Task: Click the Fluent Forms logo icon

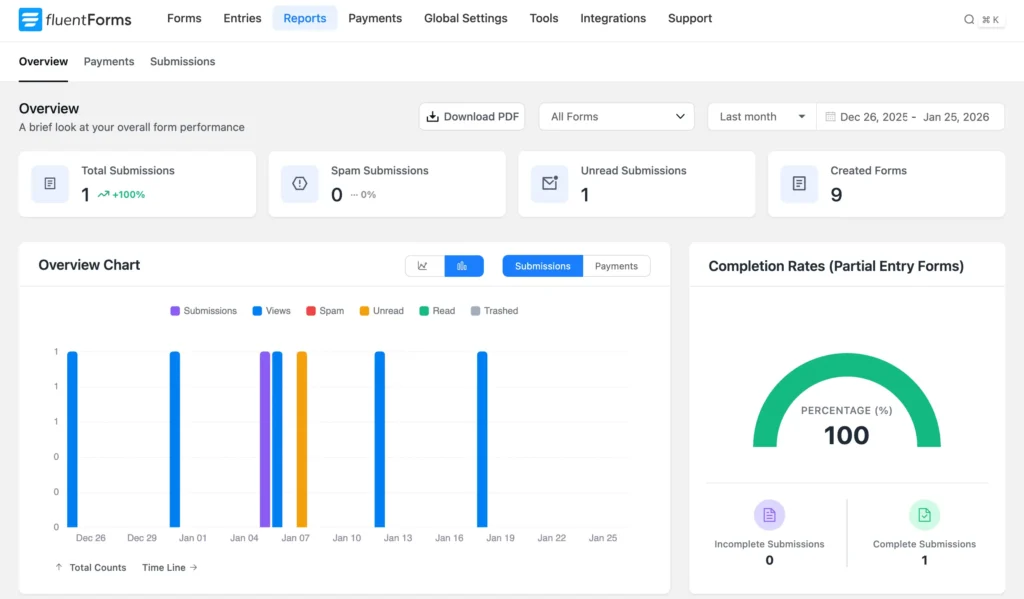Action: click(x=30, y=19)
